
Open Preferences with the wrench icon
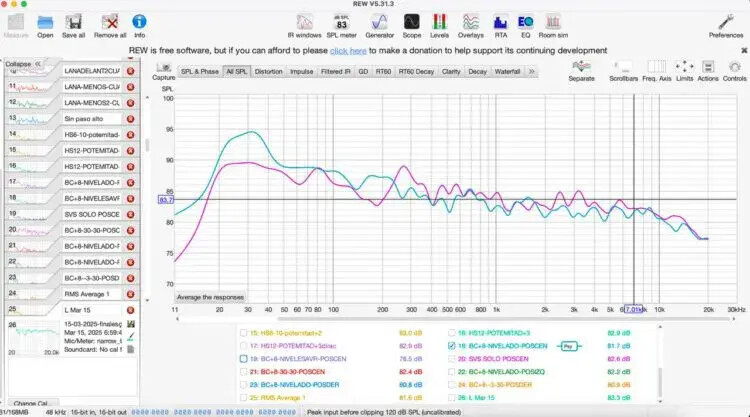(x=726, y=26)
